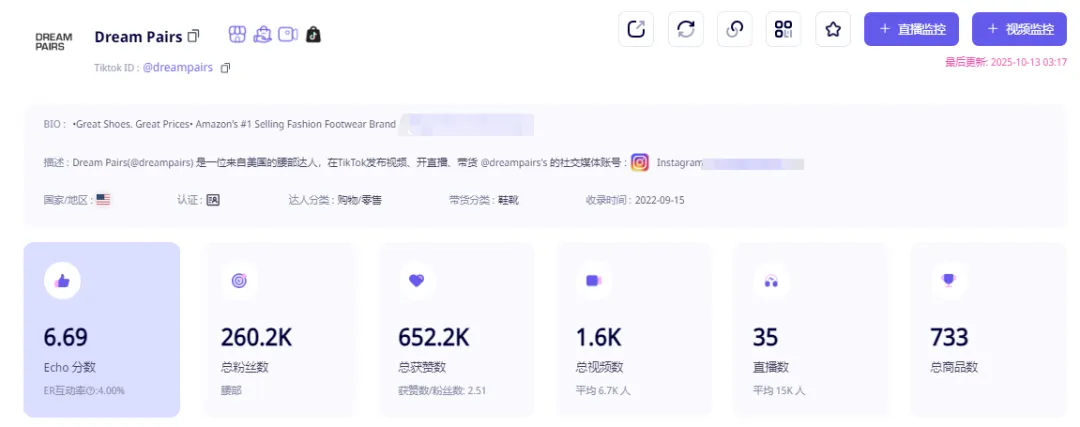Click the 直播监控 button
The width and height of the screenshot is (1080, 427).
[912, 29]
